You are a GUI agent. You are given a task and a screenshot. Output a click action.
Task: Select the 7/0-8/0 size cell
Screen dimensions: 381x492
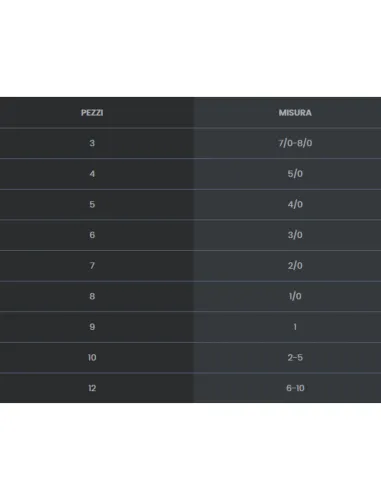point(295,143)
